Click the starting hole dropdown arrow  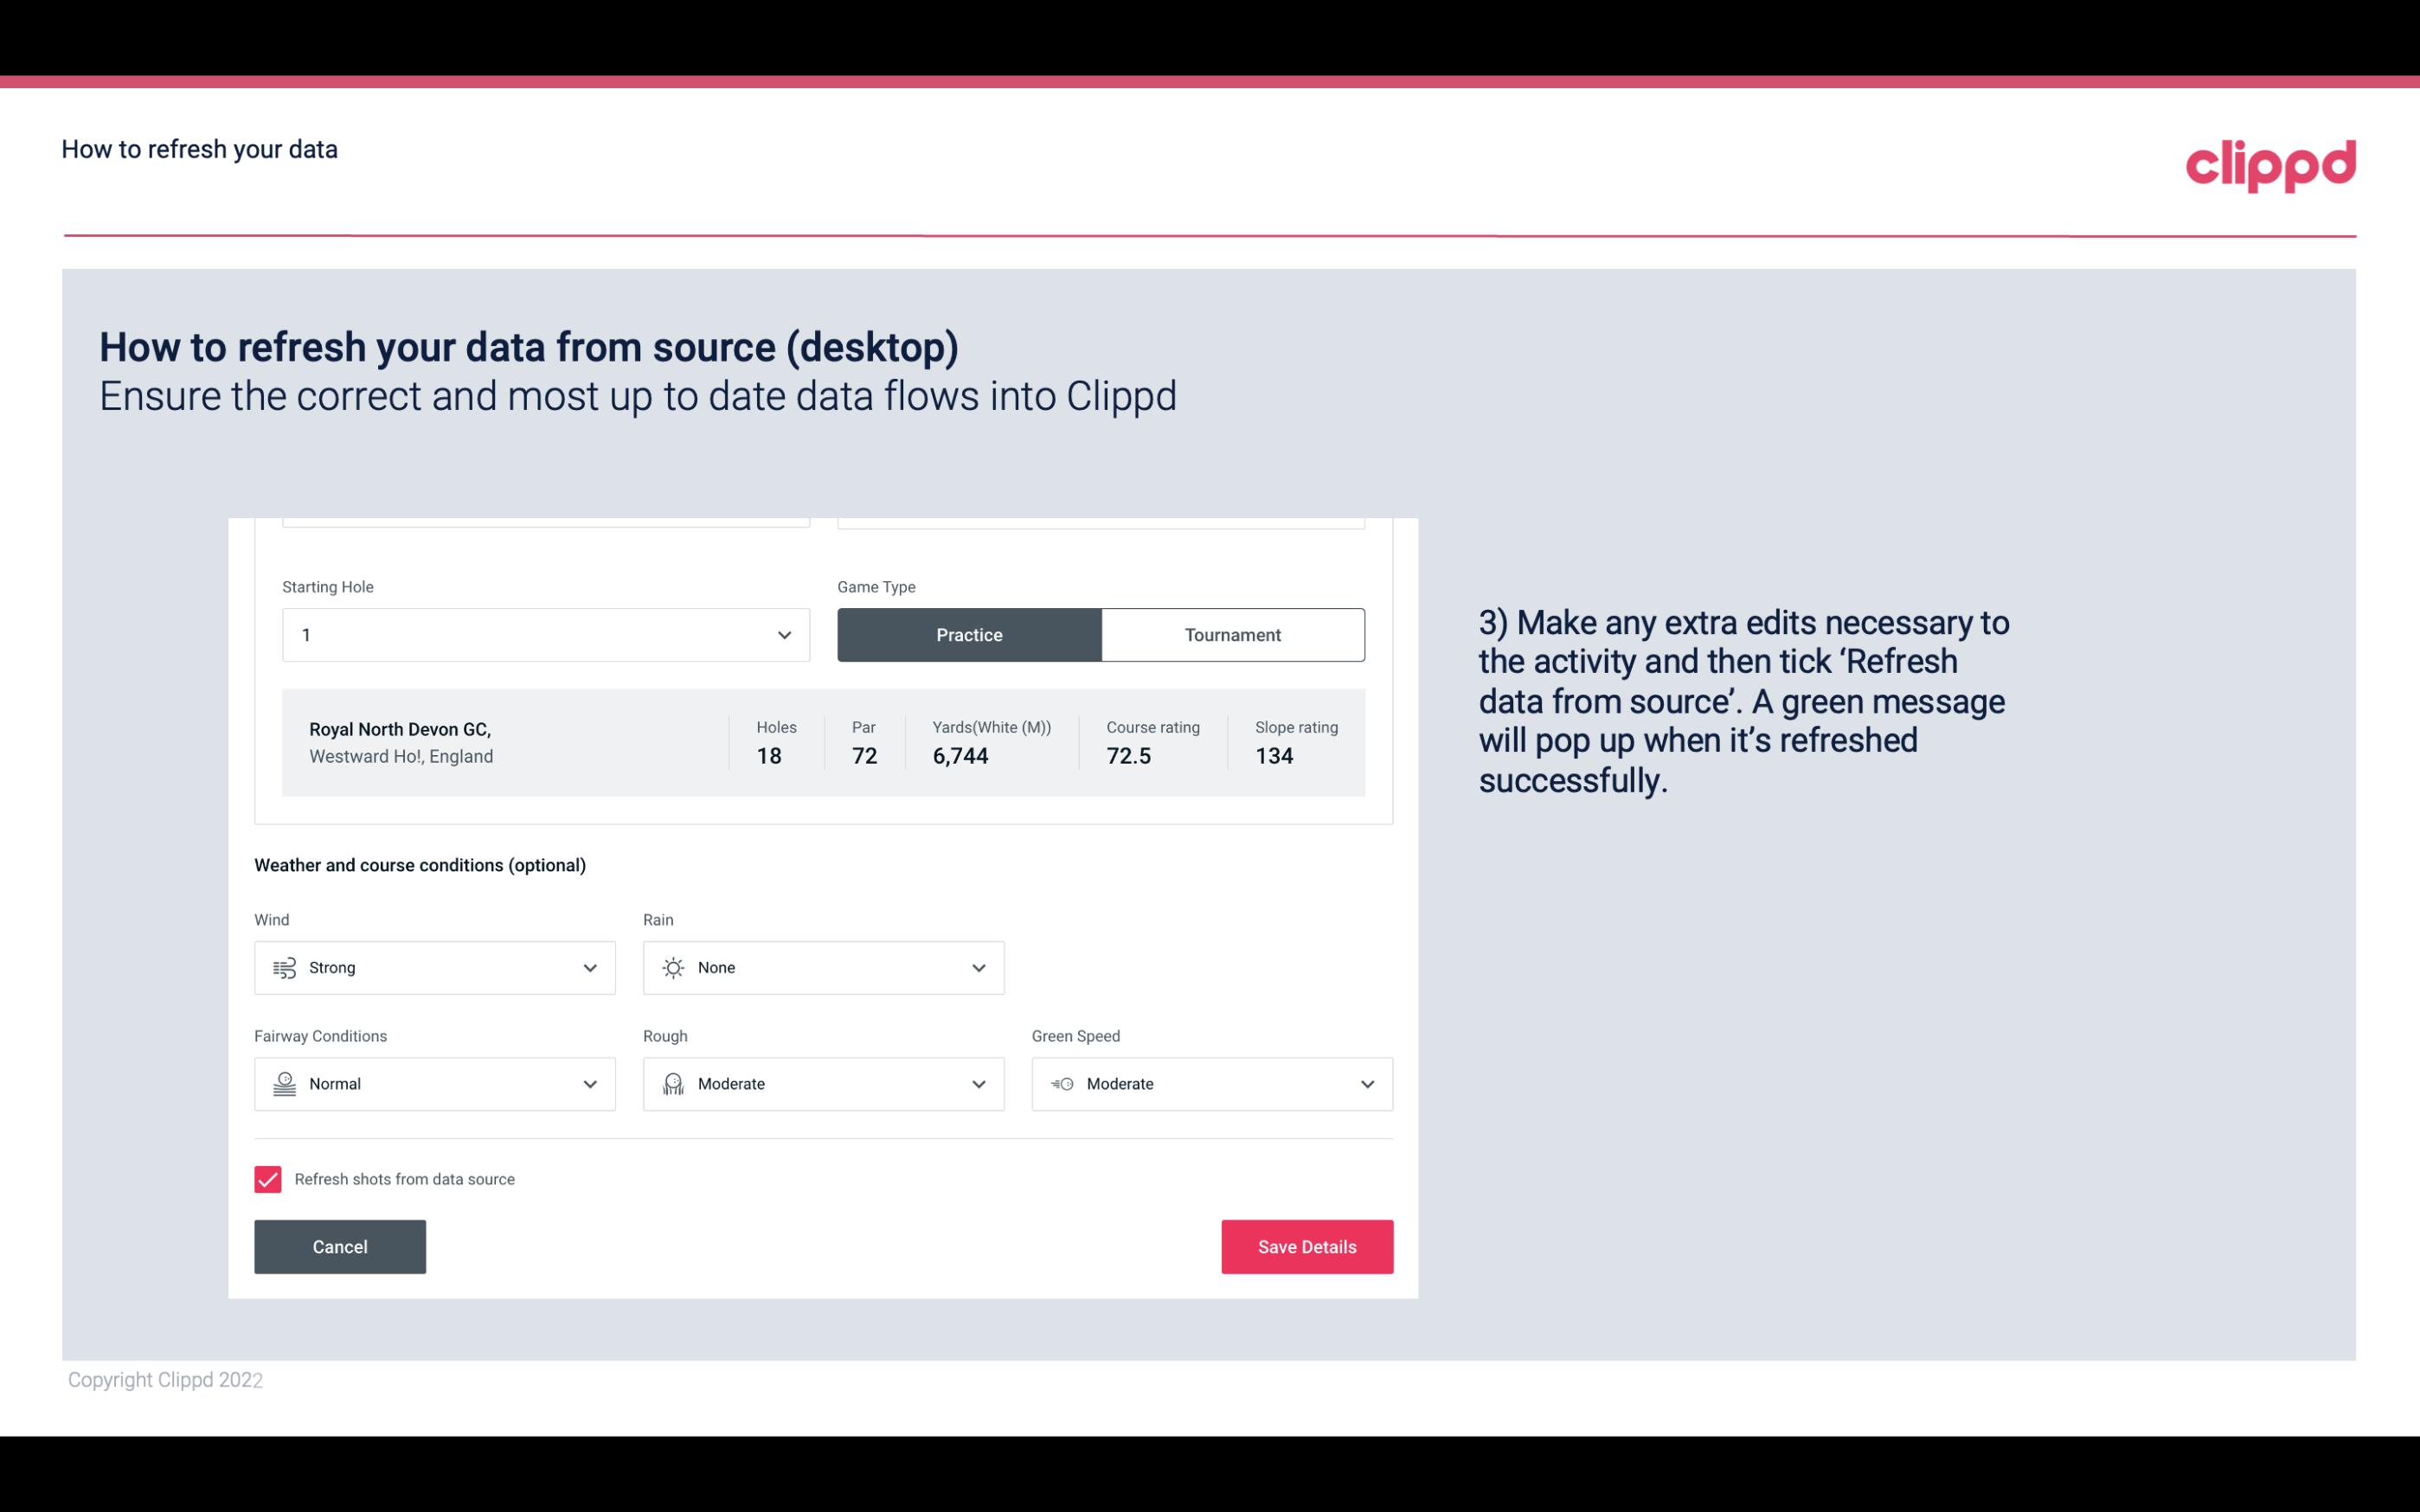(x=784, y=634)
